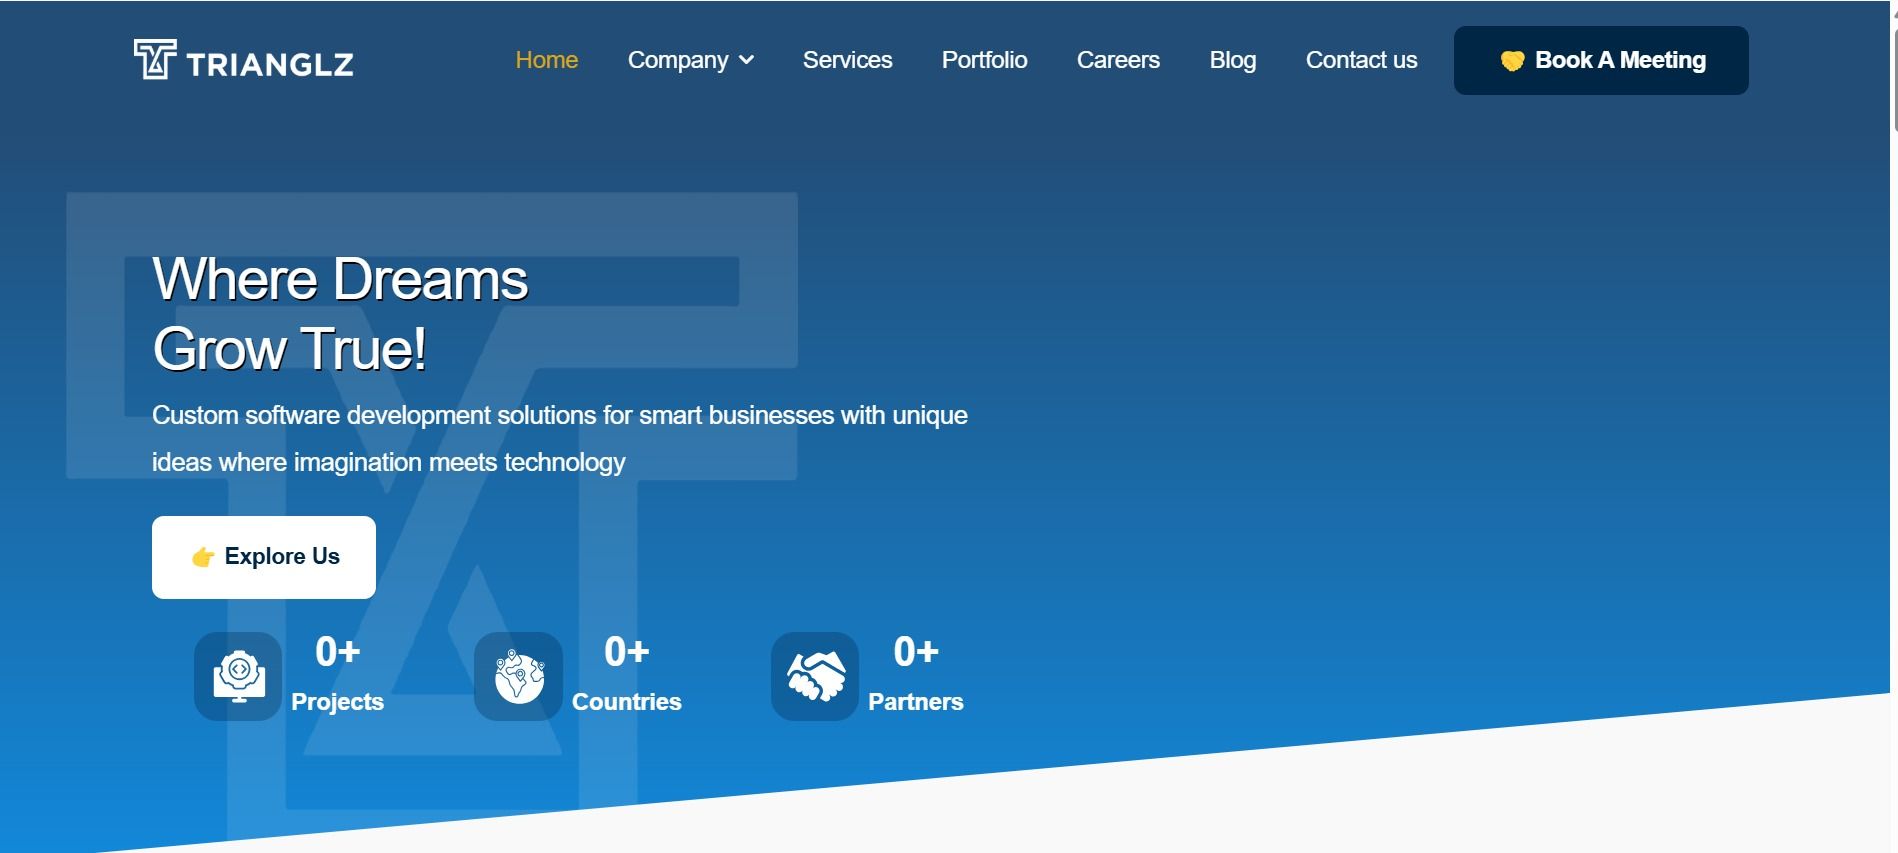Viewport: 1898px width, 853px height.
Task: Click the Partners handshake icon
Action: pos(815,676)
